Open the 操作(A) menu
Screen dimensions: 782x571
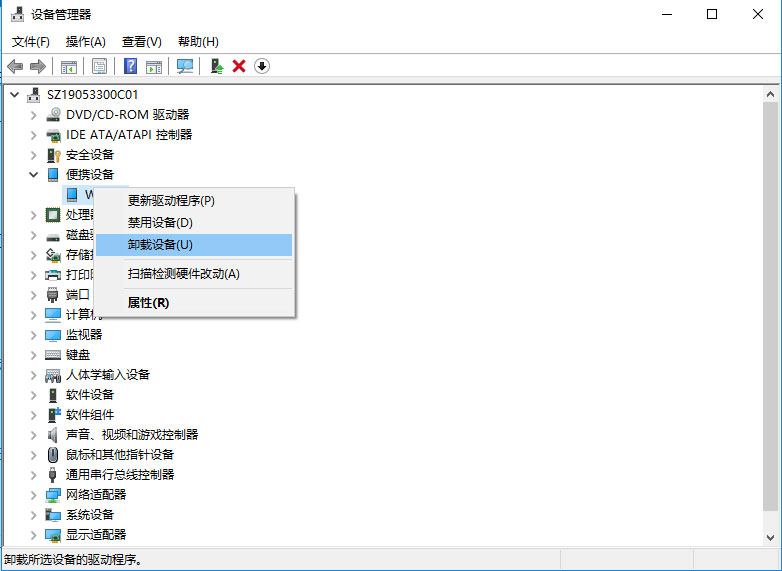click(x=86, y=41)
